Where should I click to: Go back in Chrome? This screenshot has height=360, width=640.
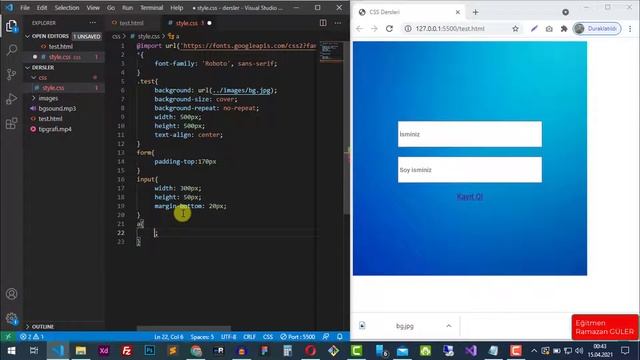click(359, 29)
